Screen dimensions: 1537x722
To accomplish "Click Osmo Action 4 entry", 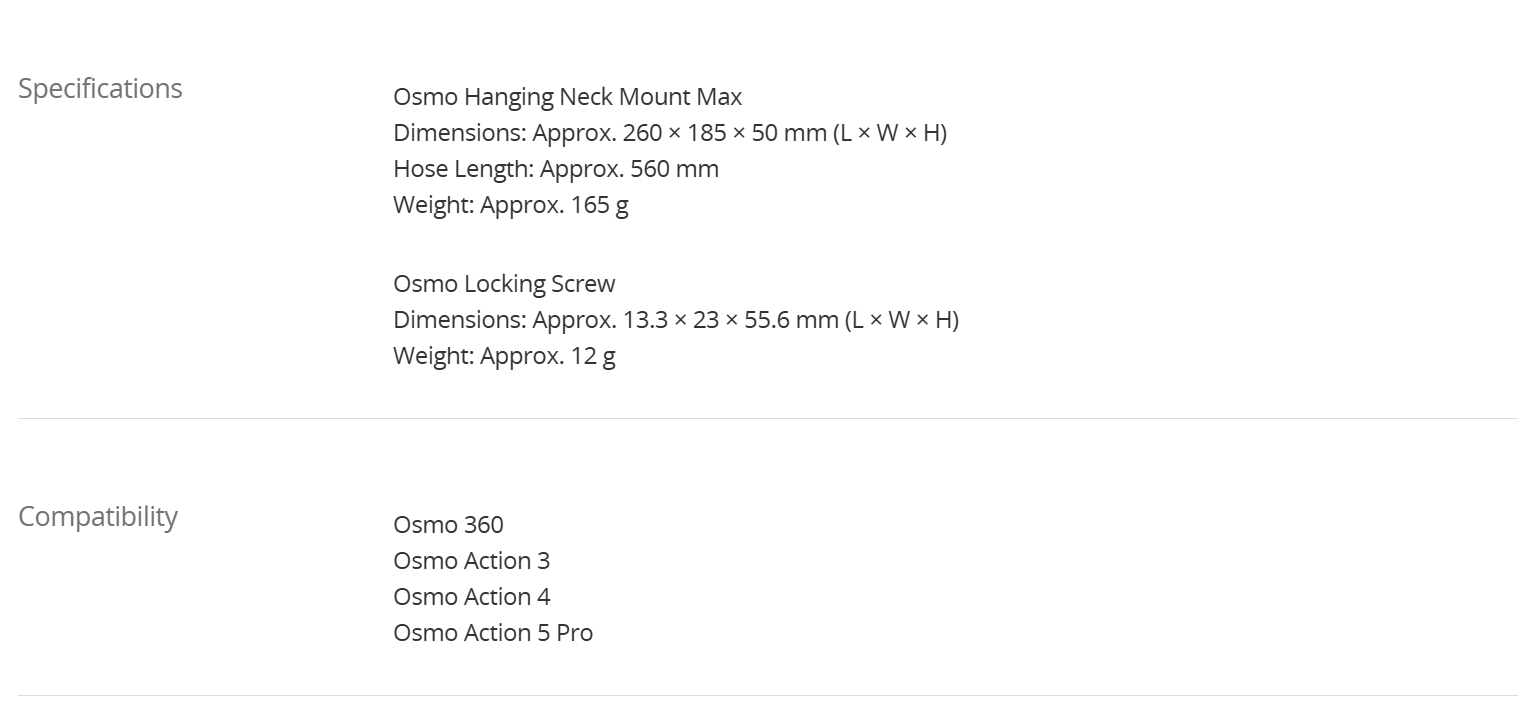I will tap(472, 597).
